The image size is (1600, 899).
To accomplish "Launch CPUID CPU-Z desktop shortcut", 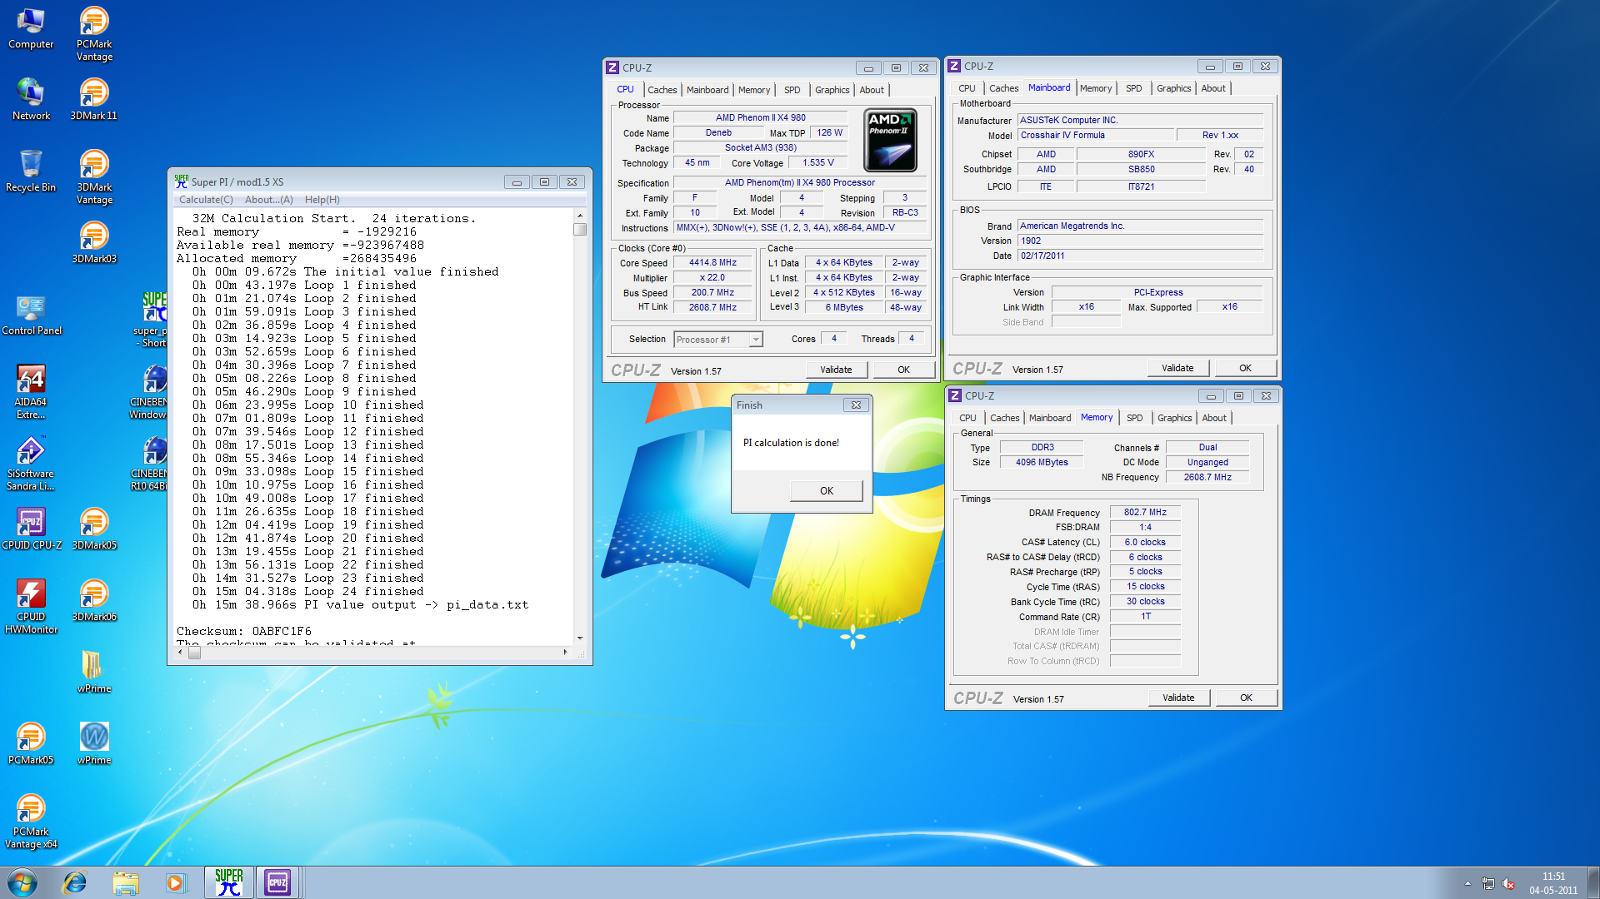I will tap(31, 529).
